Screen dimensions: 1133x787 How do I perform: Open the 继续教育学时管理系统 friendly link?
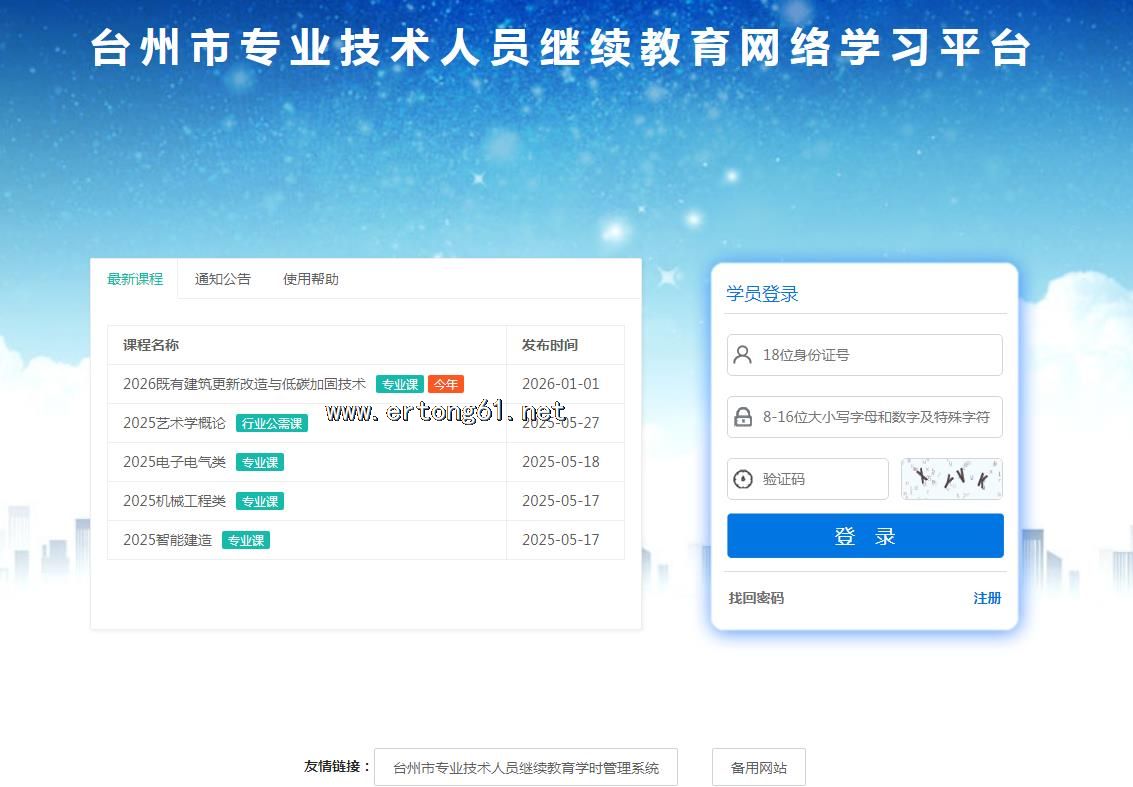(x=526, y=768)
